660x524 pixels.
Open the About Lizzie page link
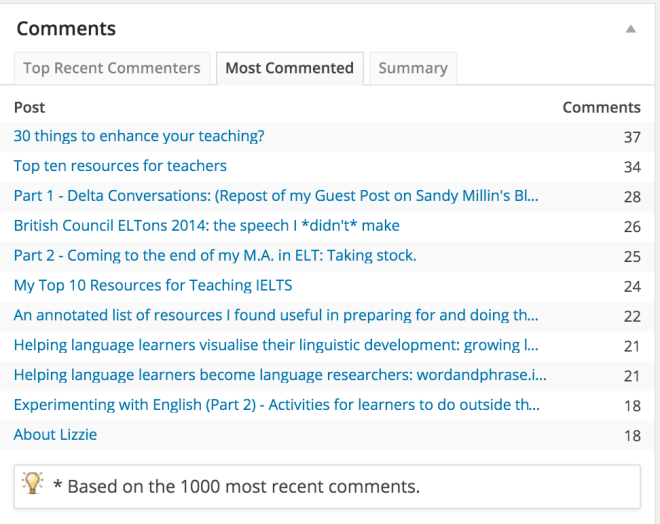pyautogui.click(x=55, y=435)
